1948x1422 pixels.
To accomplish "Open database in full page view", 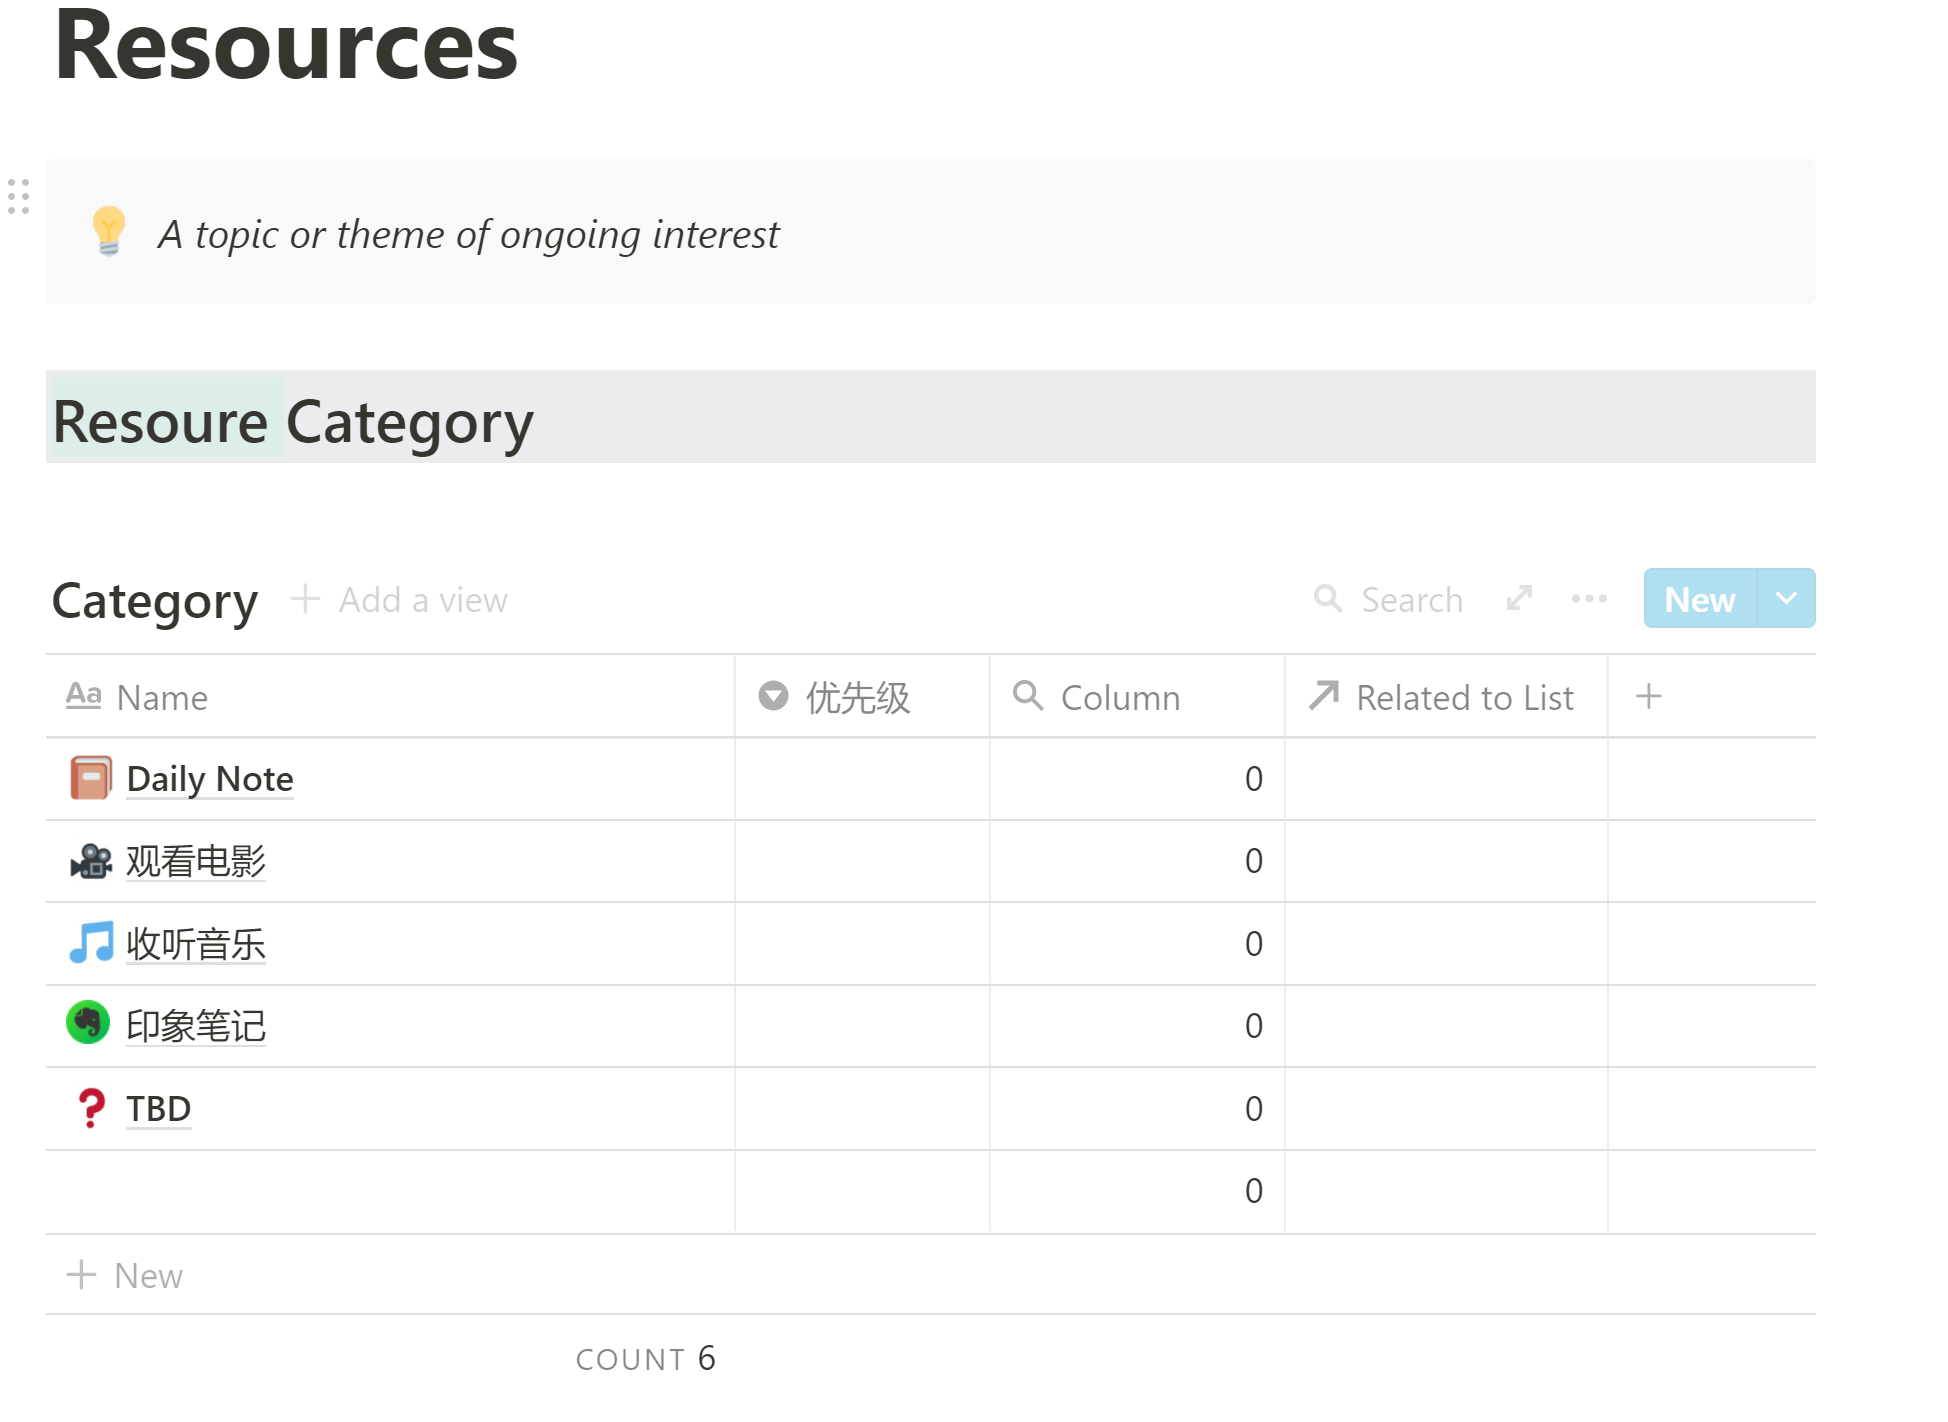I will [1519, 599].
